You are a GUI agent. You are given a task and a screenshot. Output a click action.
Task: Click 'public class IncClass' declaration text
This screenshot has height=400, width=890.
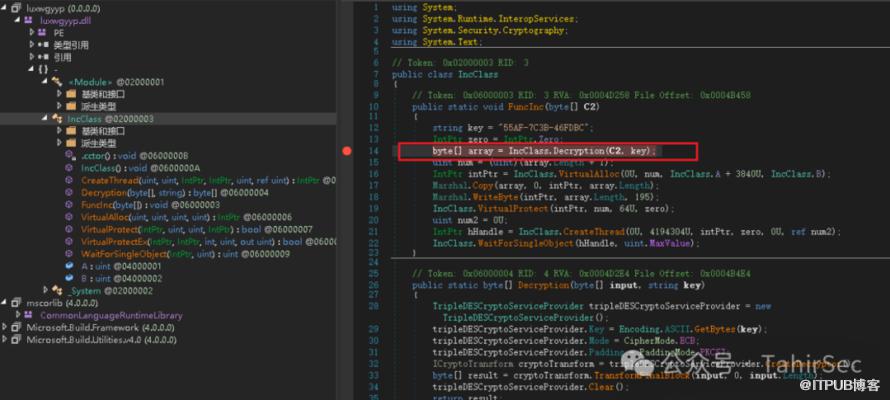click(444, 74)
